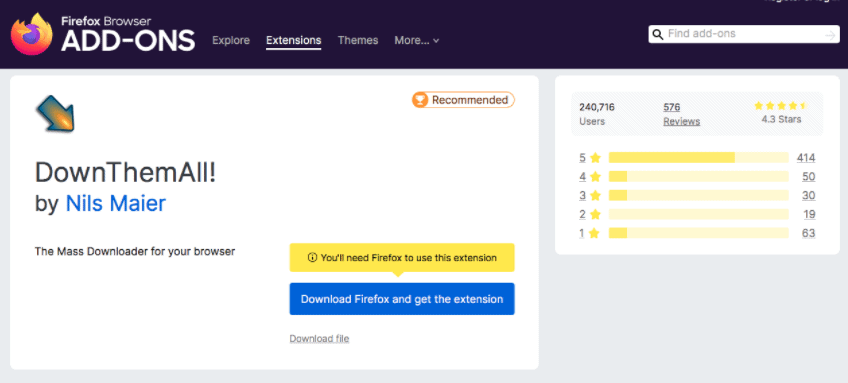The image size is (848, 383).
Task: Switch to the Themes tab
Action: tap(358, 41)
